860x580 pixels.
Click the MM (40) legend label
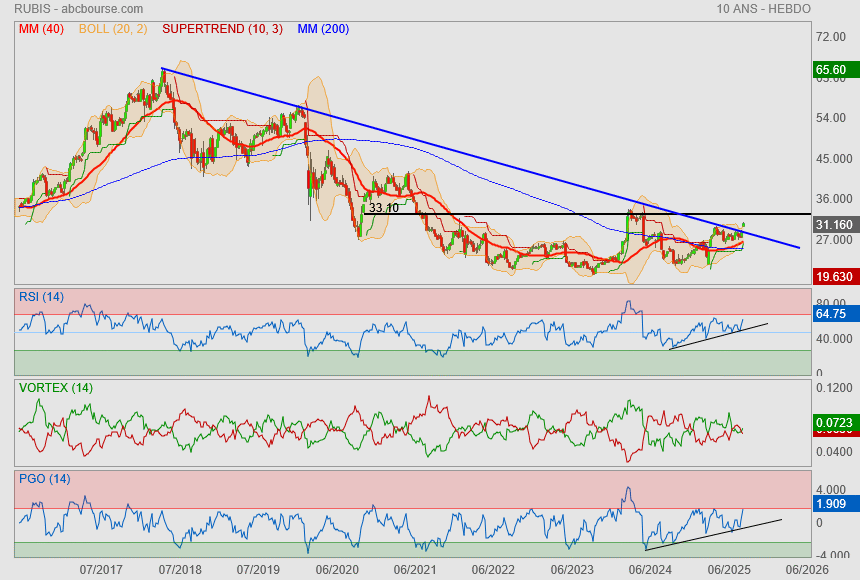tap(41, 29)
